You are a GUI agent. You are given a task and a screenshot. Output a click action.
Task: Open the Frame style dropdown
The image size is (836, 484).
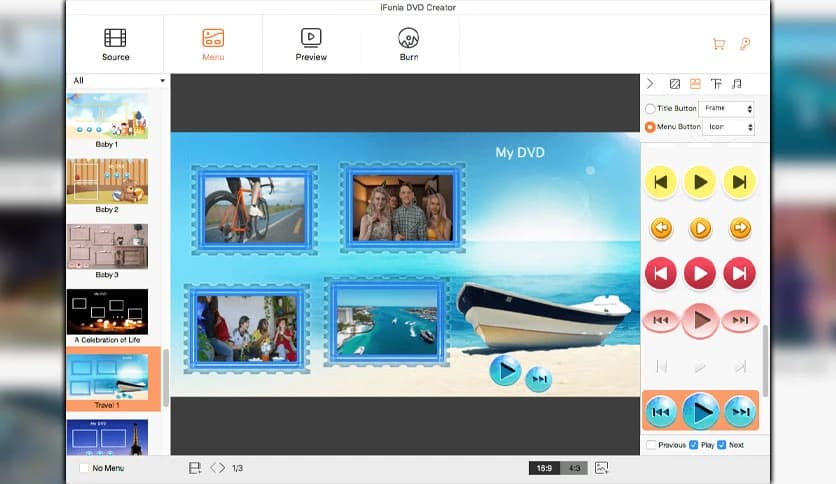pos(727,108)
